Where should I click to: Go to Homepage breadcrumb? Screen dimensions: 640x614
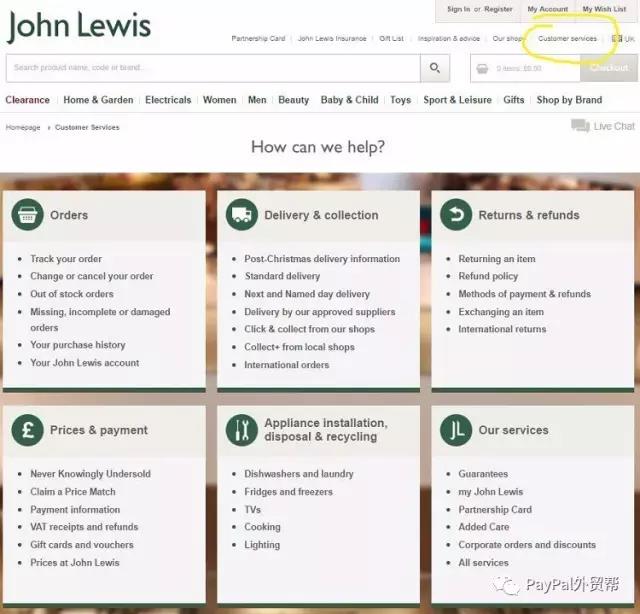(23, 127)
